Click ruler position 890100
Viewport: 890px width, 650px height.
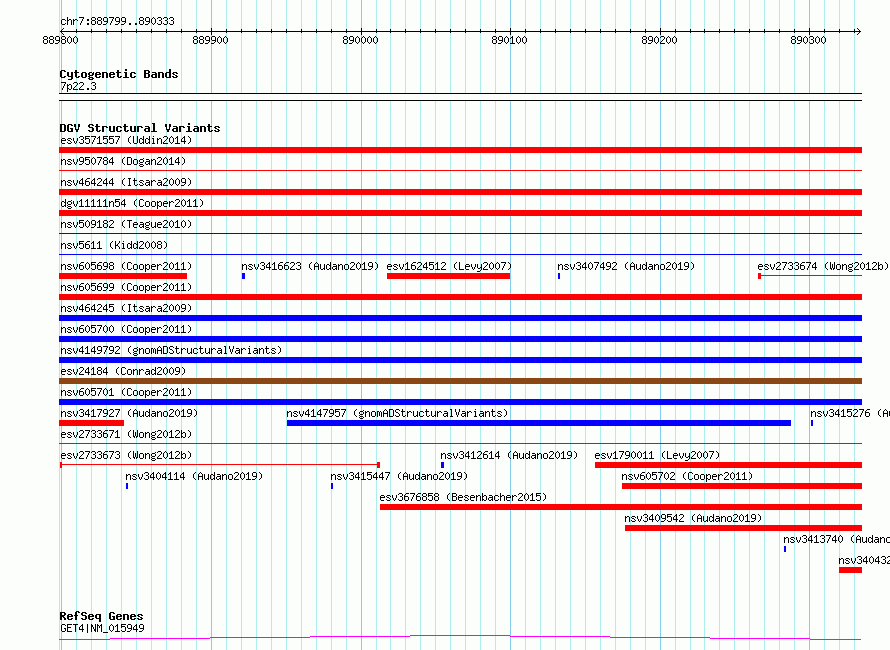click(510, 40)
